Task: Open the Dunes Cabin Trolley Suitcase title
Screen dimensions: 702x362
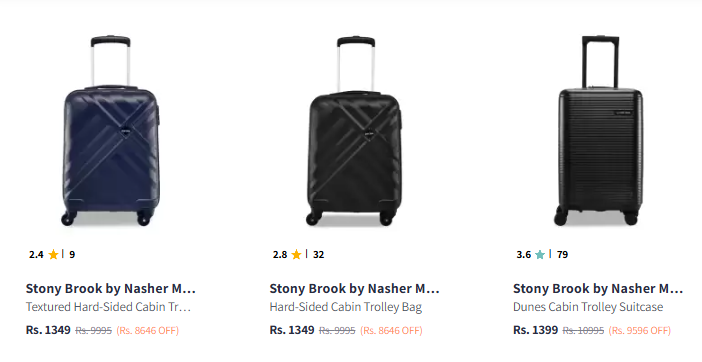Action: 588,307
